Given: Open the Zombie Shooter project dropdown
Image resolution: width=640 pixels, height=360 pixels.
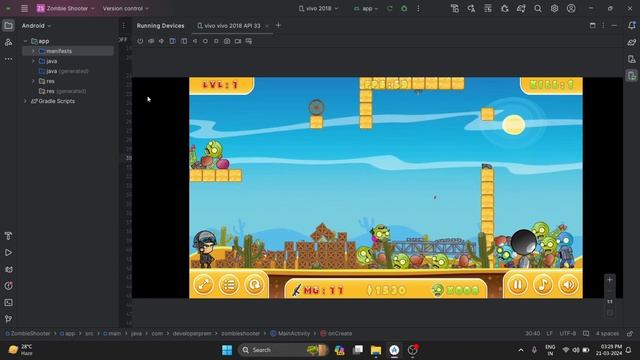Looking at the screenshot, I should 66,8.
